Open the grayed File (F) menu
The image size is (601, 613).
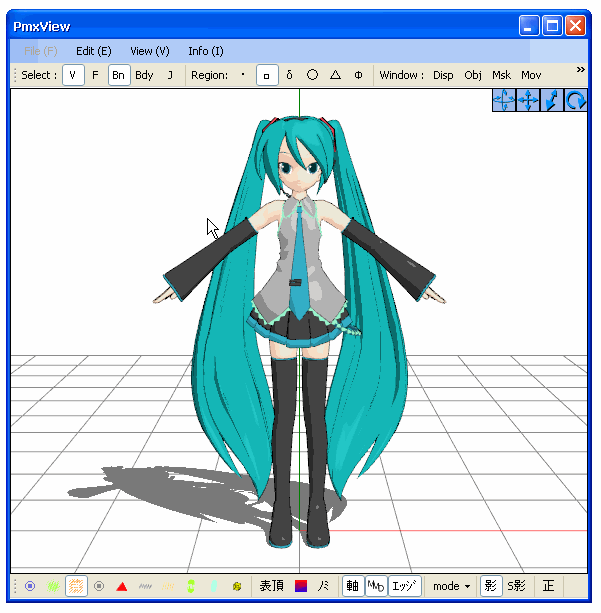[41, 51]
